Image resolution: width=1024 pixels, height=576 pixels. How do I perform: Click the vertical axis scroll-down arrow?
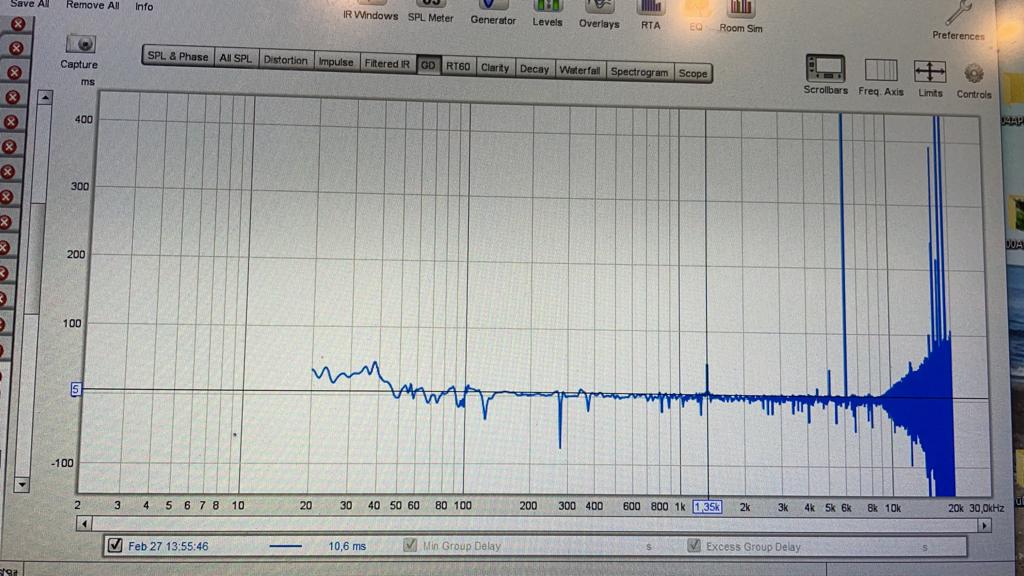[23, 484]
